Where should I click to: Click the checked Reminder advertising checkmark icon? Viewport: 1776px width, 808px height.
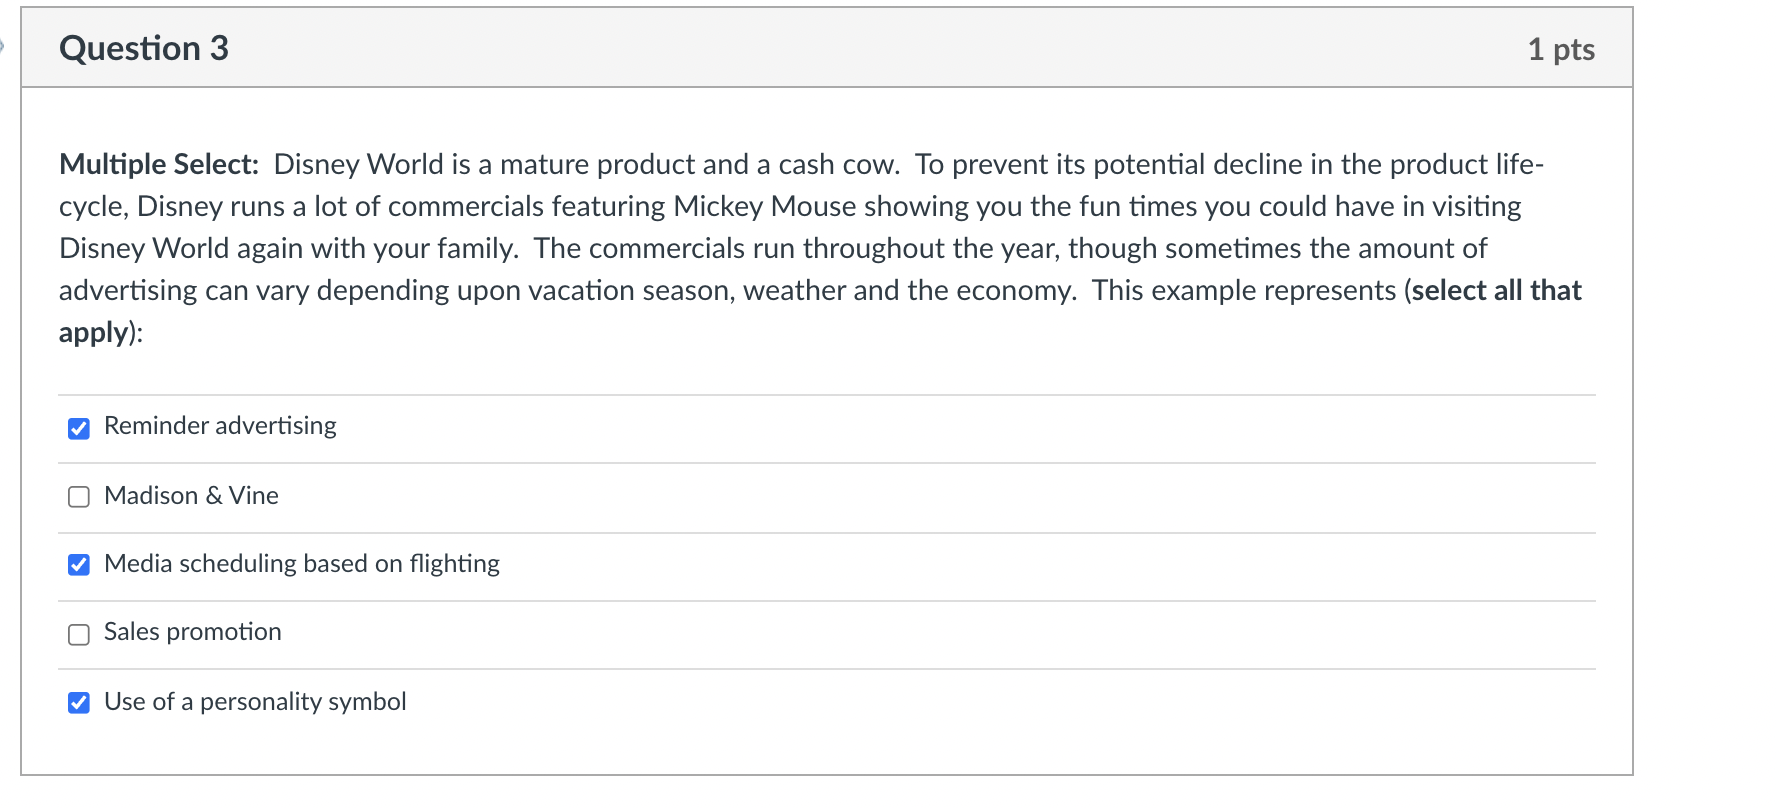78,427
